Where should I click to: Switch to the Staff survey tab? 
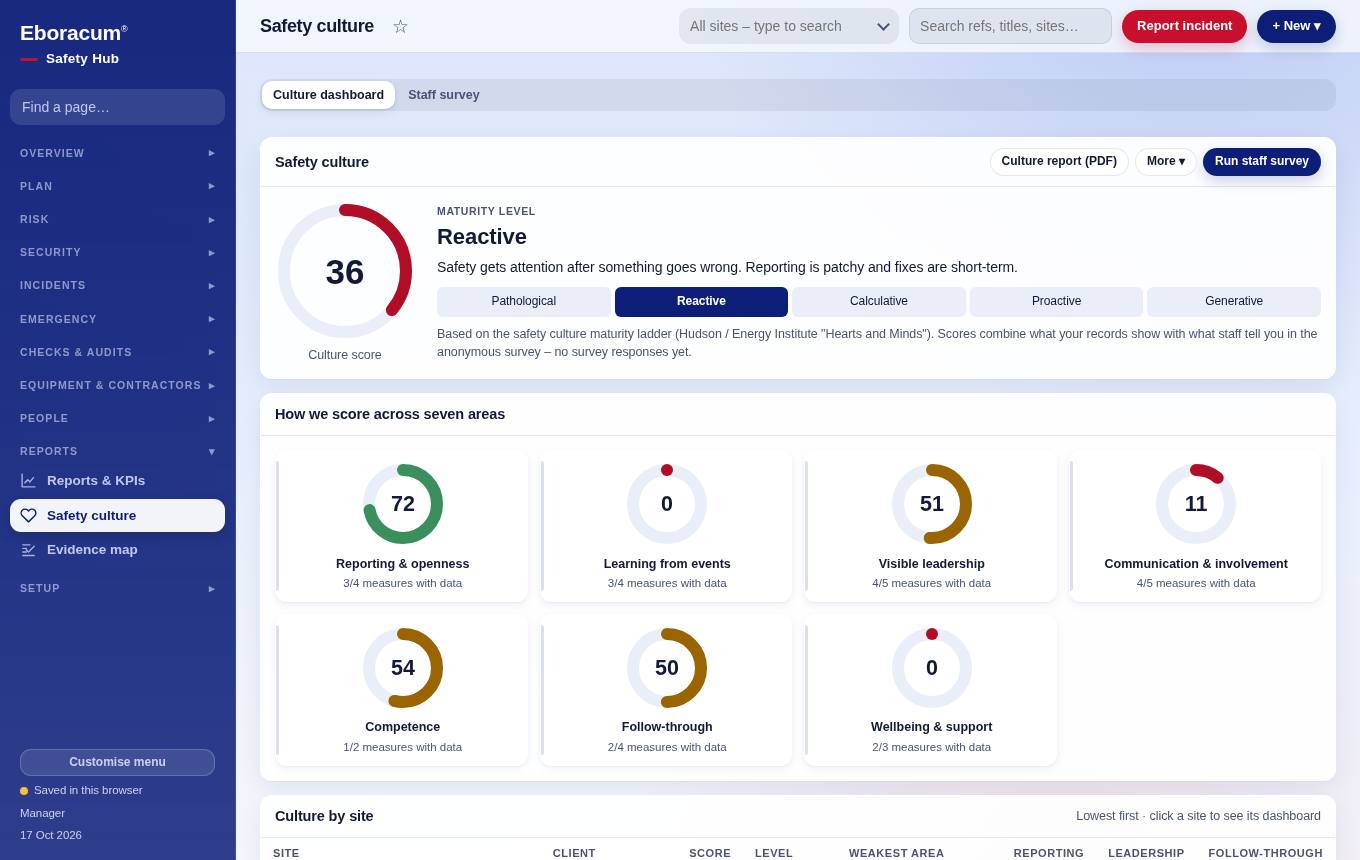click(x=444, y=95)
